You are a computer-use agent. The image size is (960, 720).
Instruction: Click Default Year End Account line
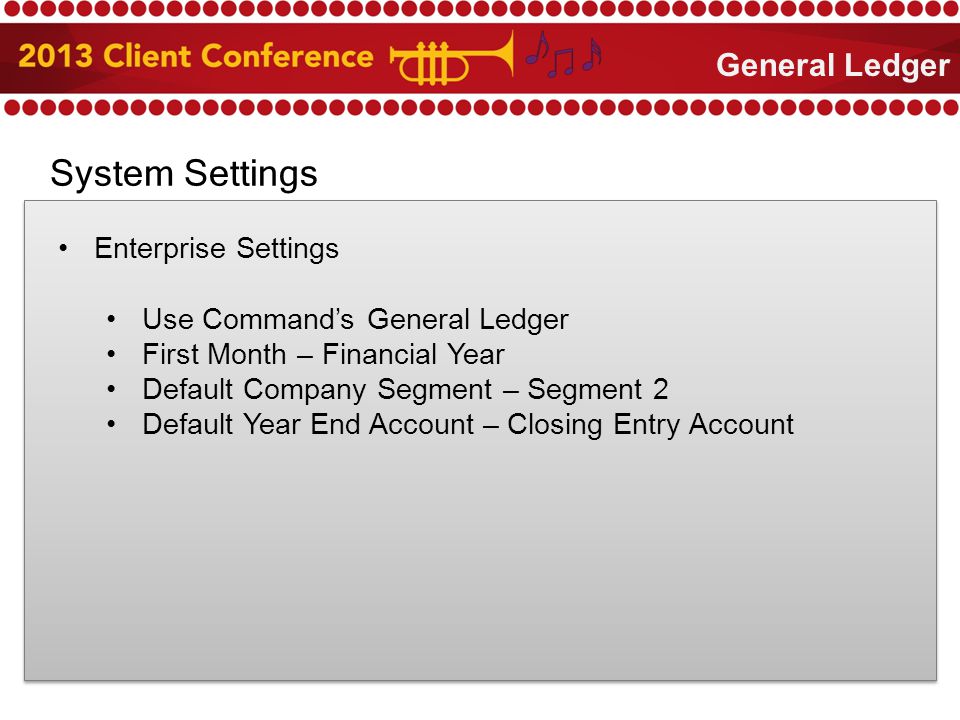[468, 424]
